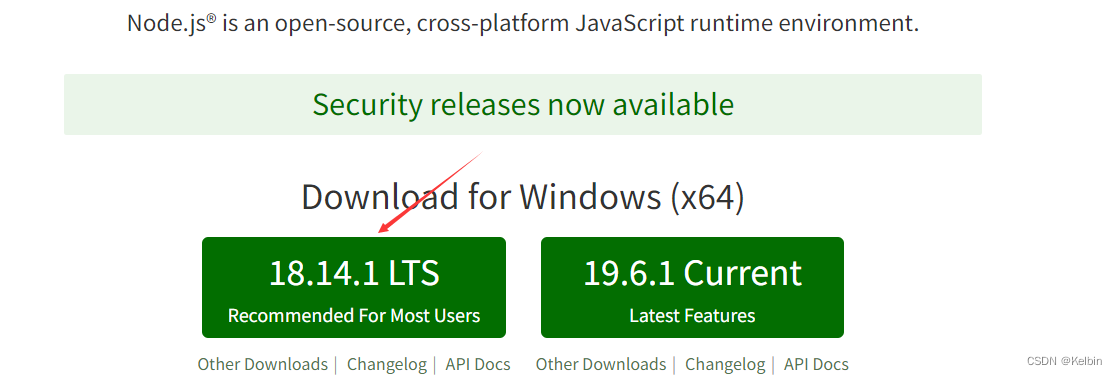This screenshot has height=375, width=1117.
Task: Click the Download for Windows (x64) heading
Action: tap(523, 197)
